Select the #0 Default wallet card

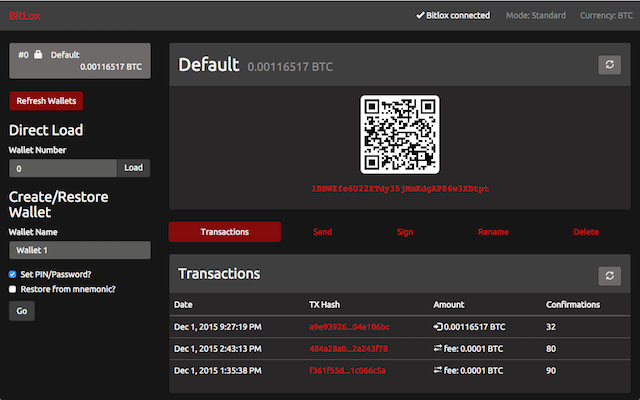[x=80, y=61]
